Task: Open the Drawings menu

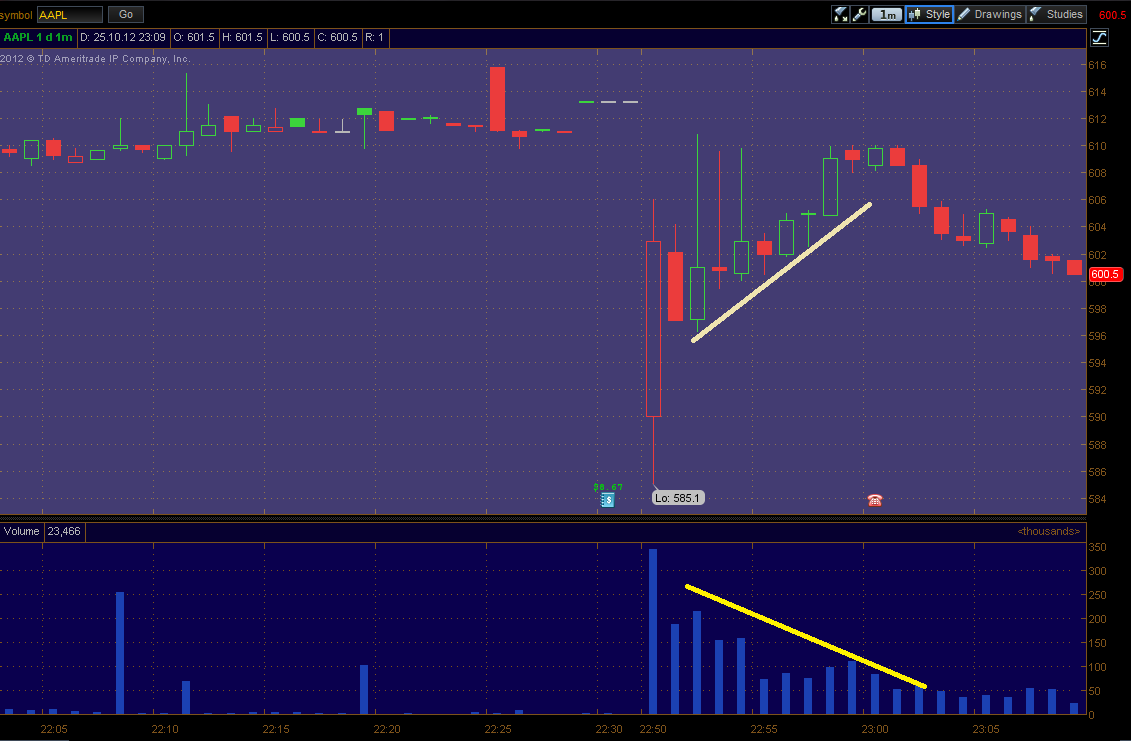Action: 990,14
